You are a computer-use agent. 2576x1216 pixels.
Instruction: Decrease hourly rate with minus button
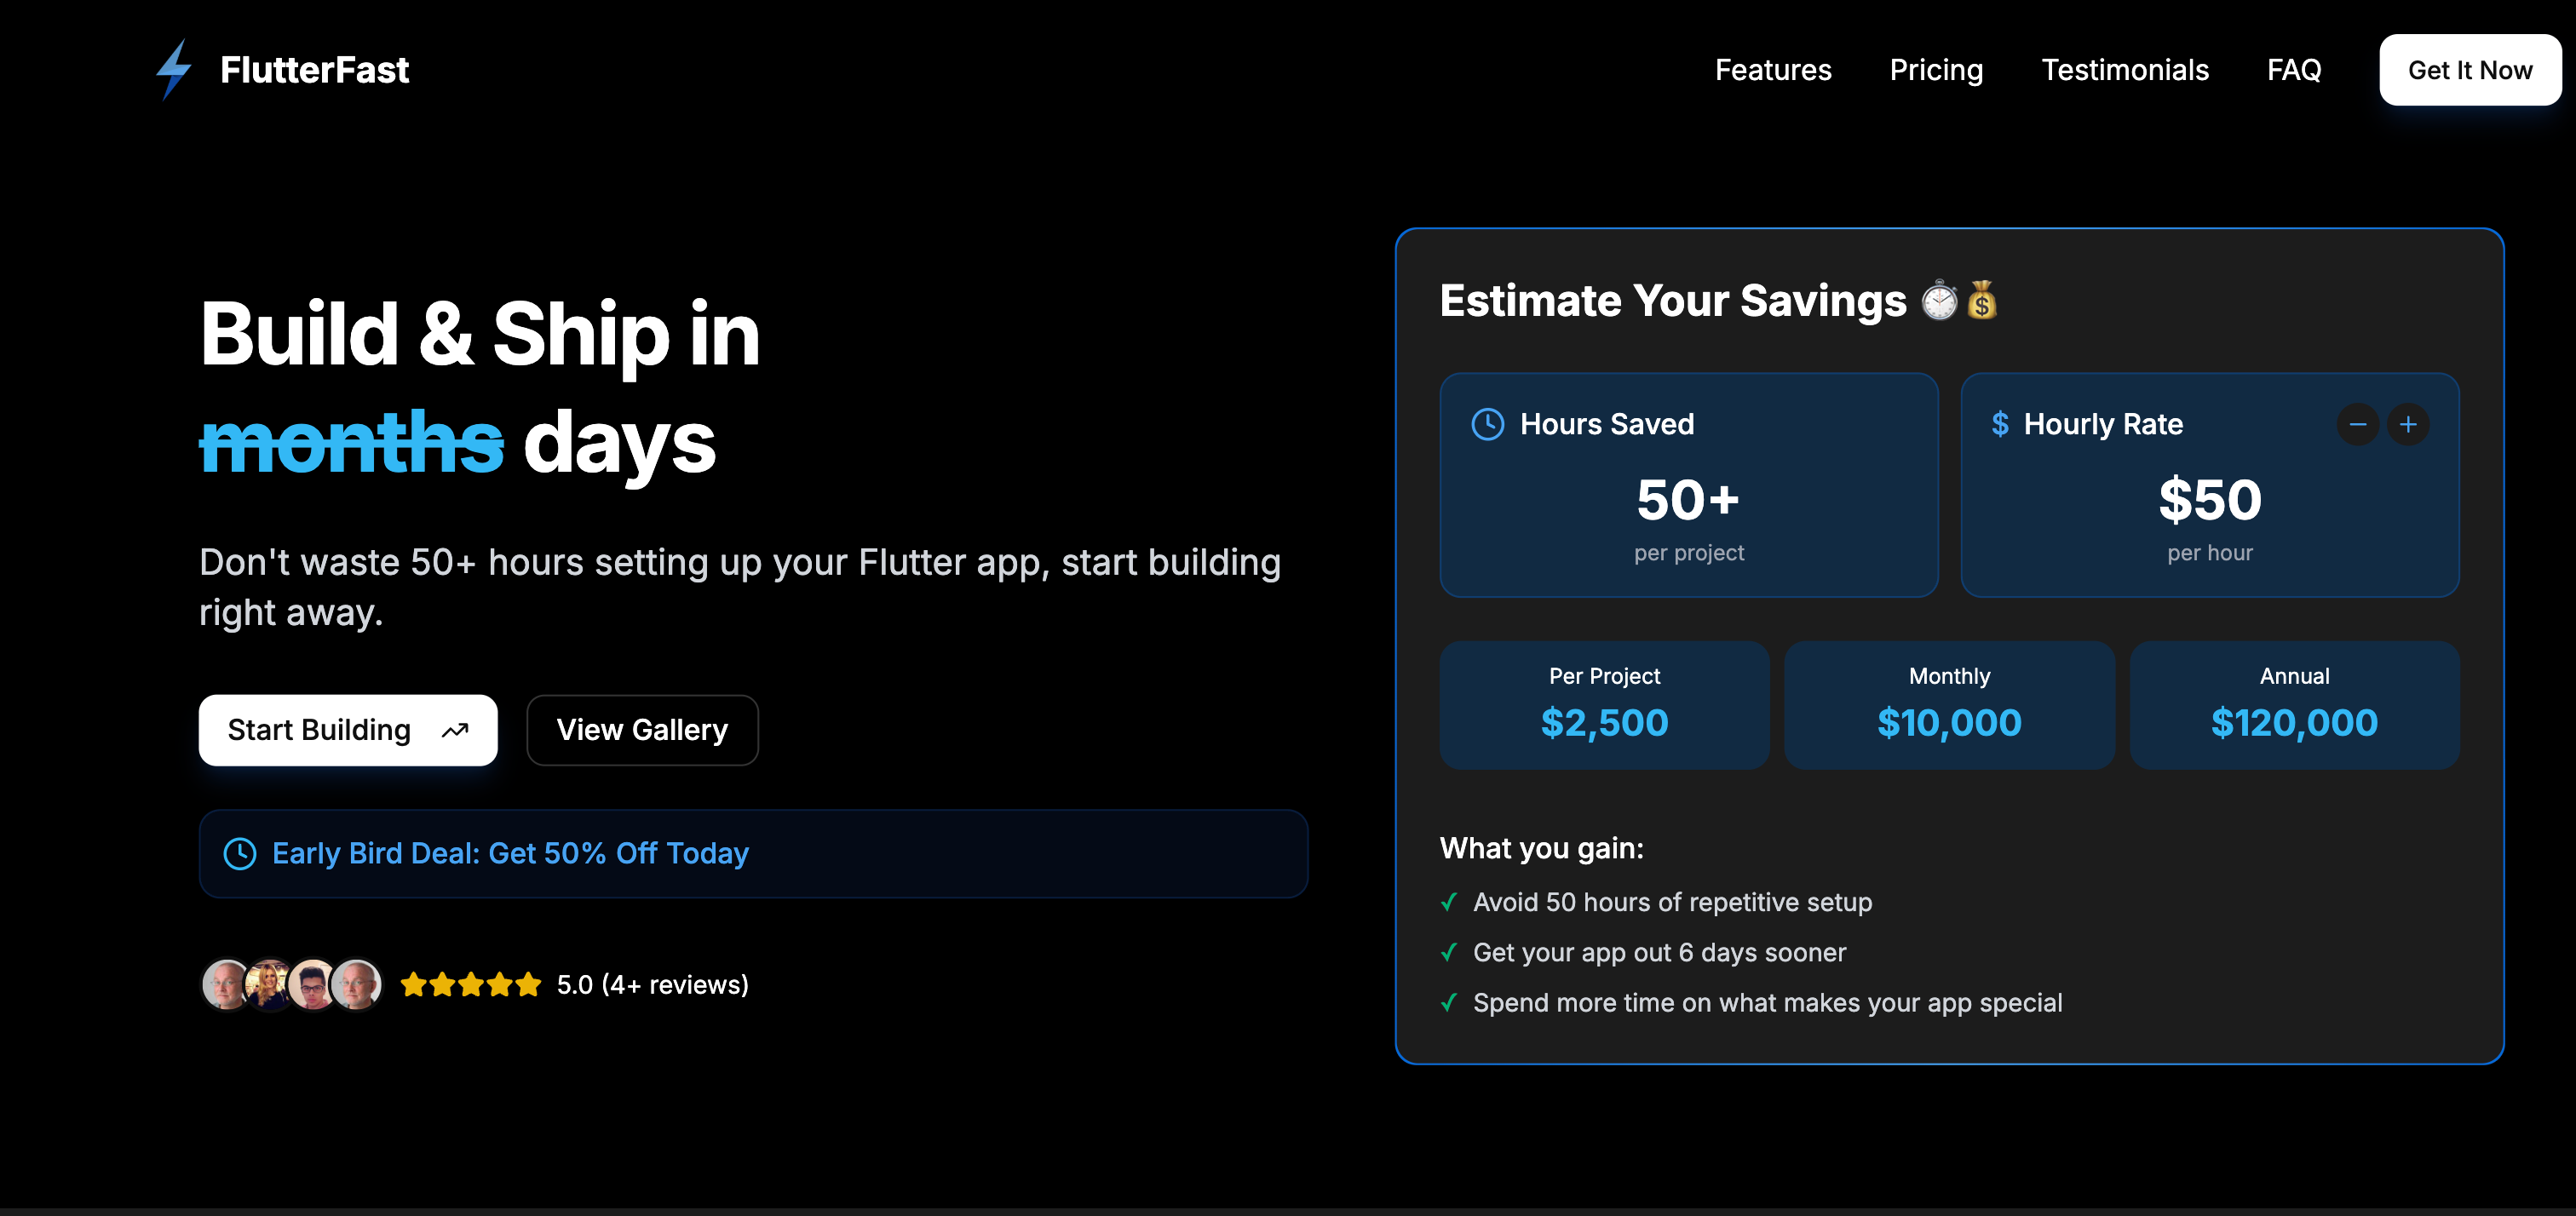tap(2358, 424)
